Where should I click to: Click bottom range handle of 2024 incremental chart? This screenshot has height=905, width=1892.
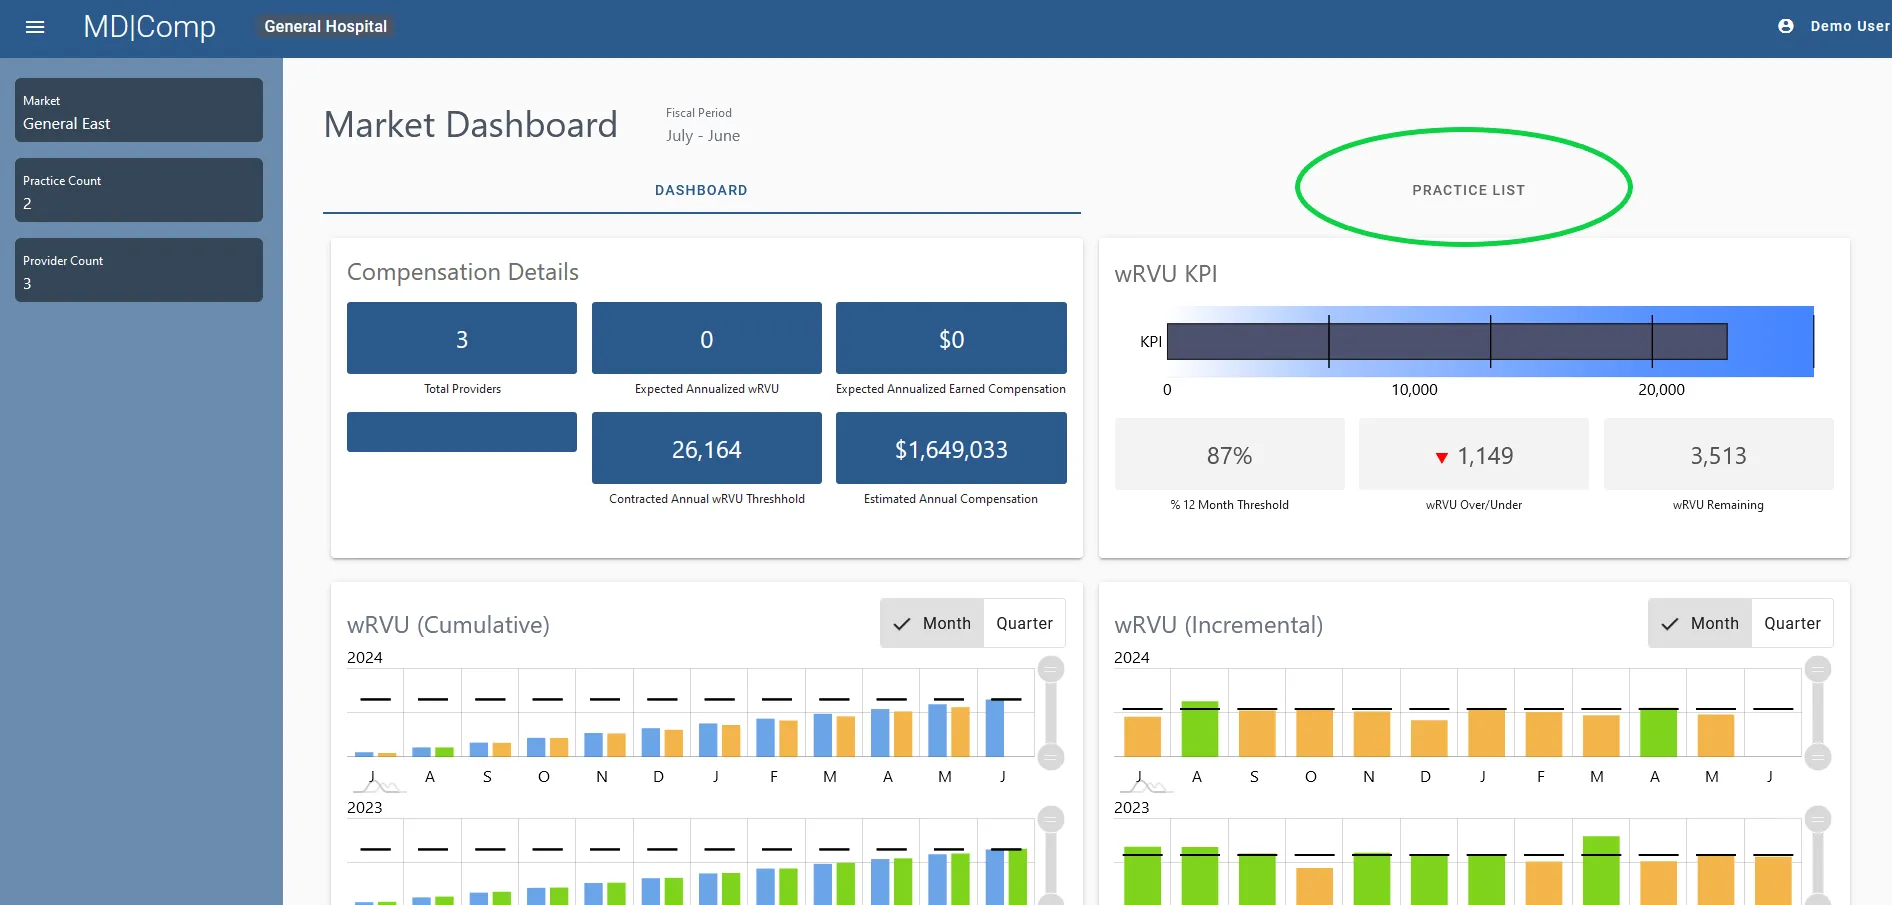(1818, 757)
